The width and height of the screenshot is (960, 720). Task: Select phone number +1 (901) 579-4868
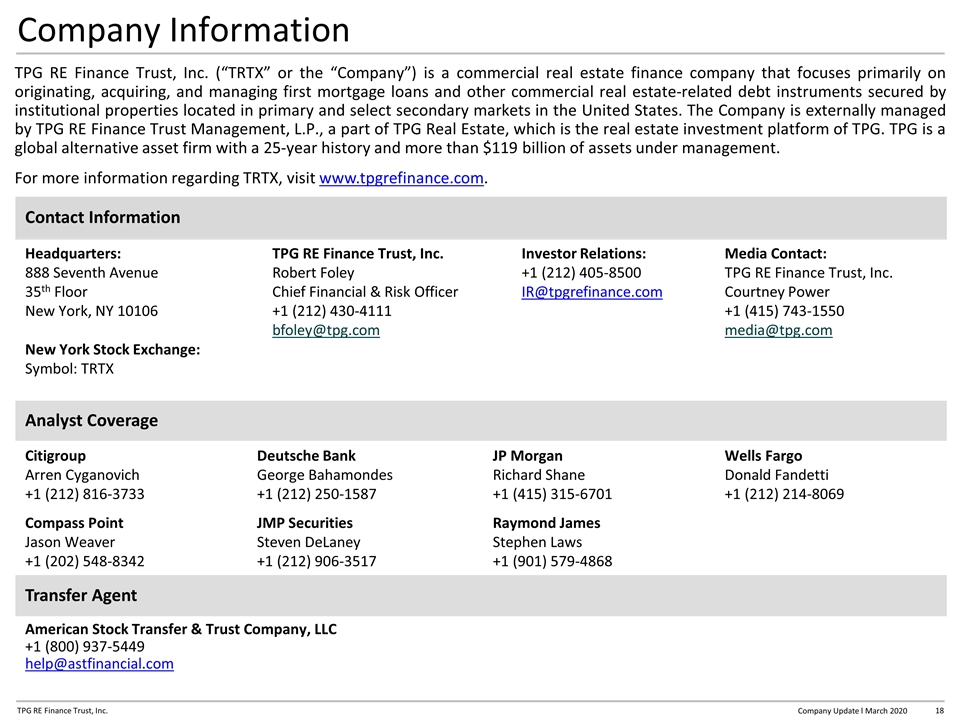[x=552, y=561]
